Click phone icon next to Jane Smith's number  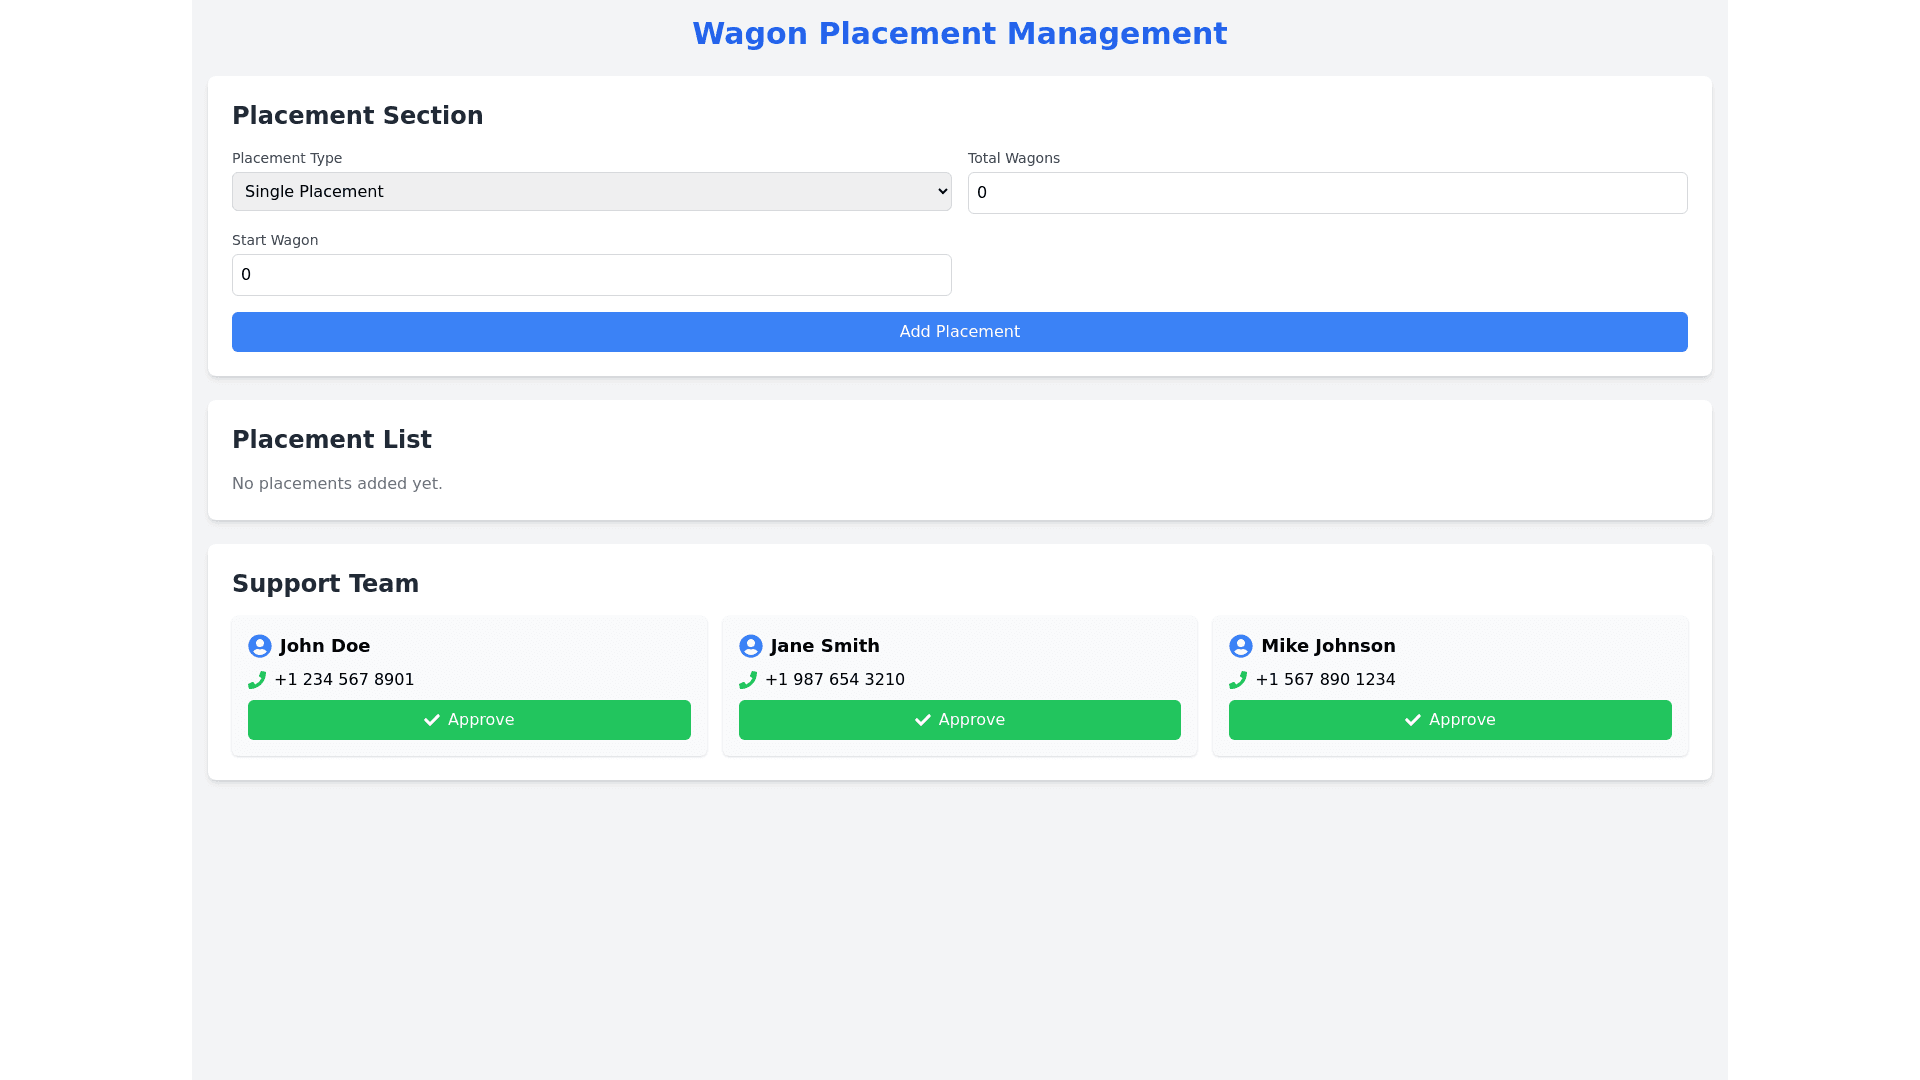(x=748, y=680)
